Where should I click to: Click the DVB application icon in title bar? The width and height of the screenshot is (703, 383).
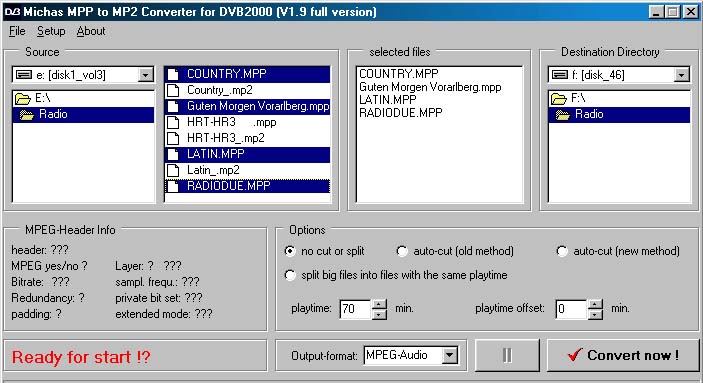(12, 12)
